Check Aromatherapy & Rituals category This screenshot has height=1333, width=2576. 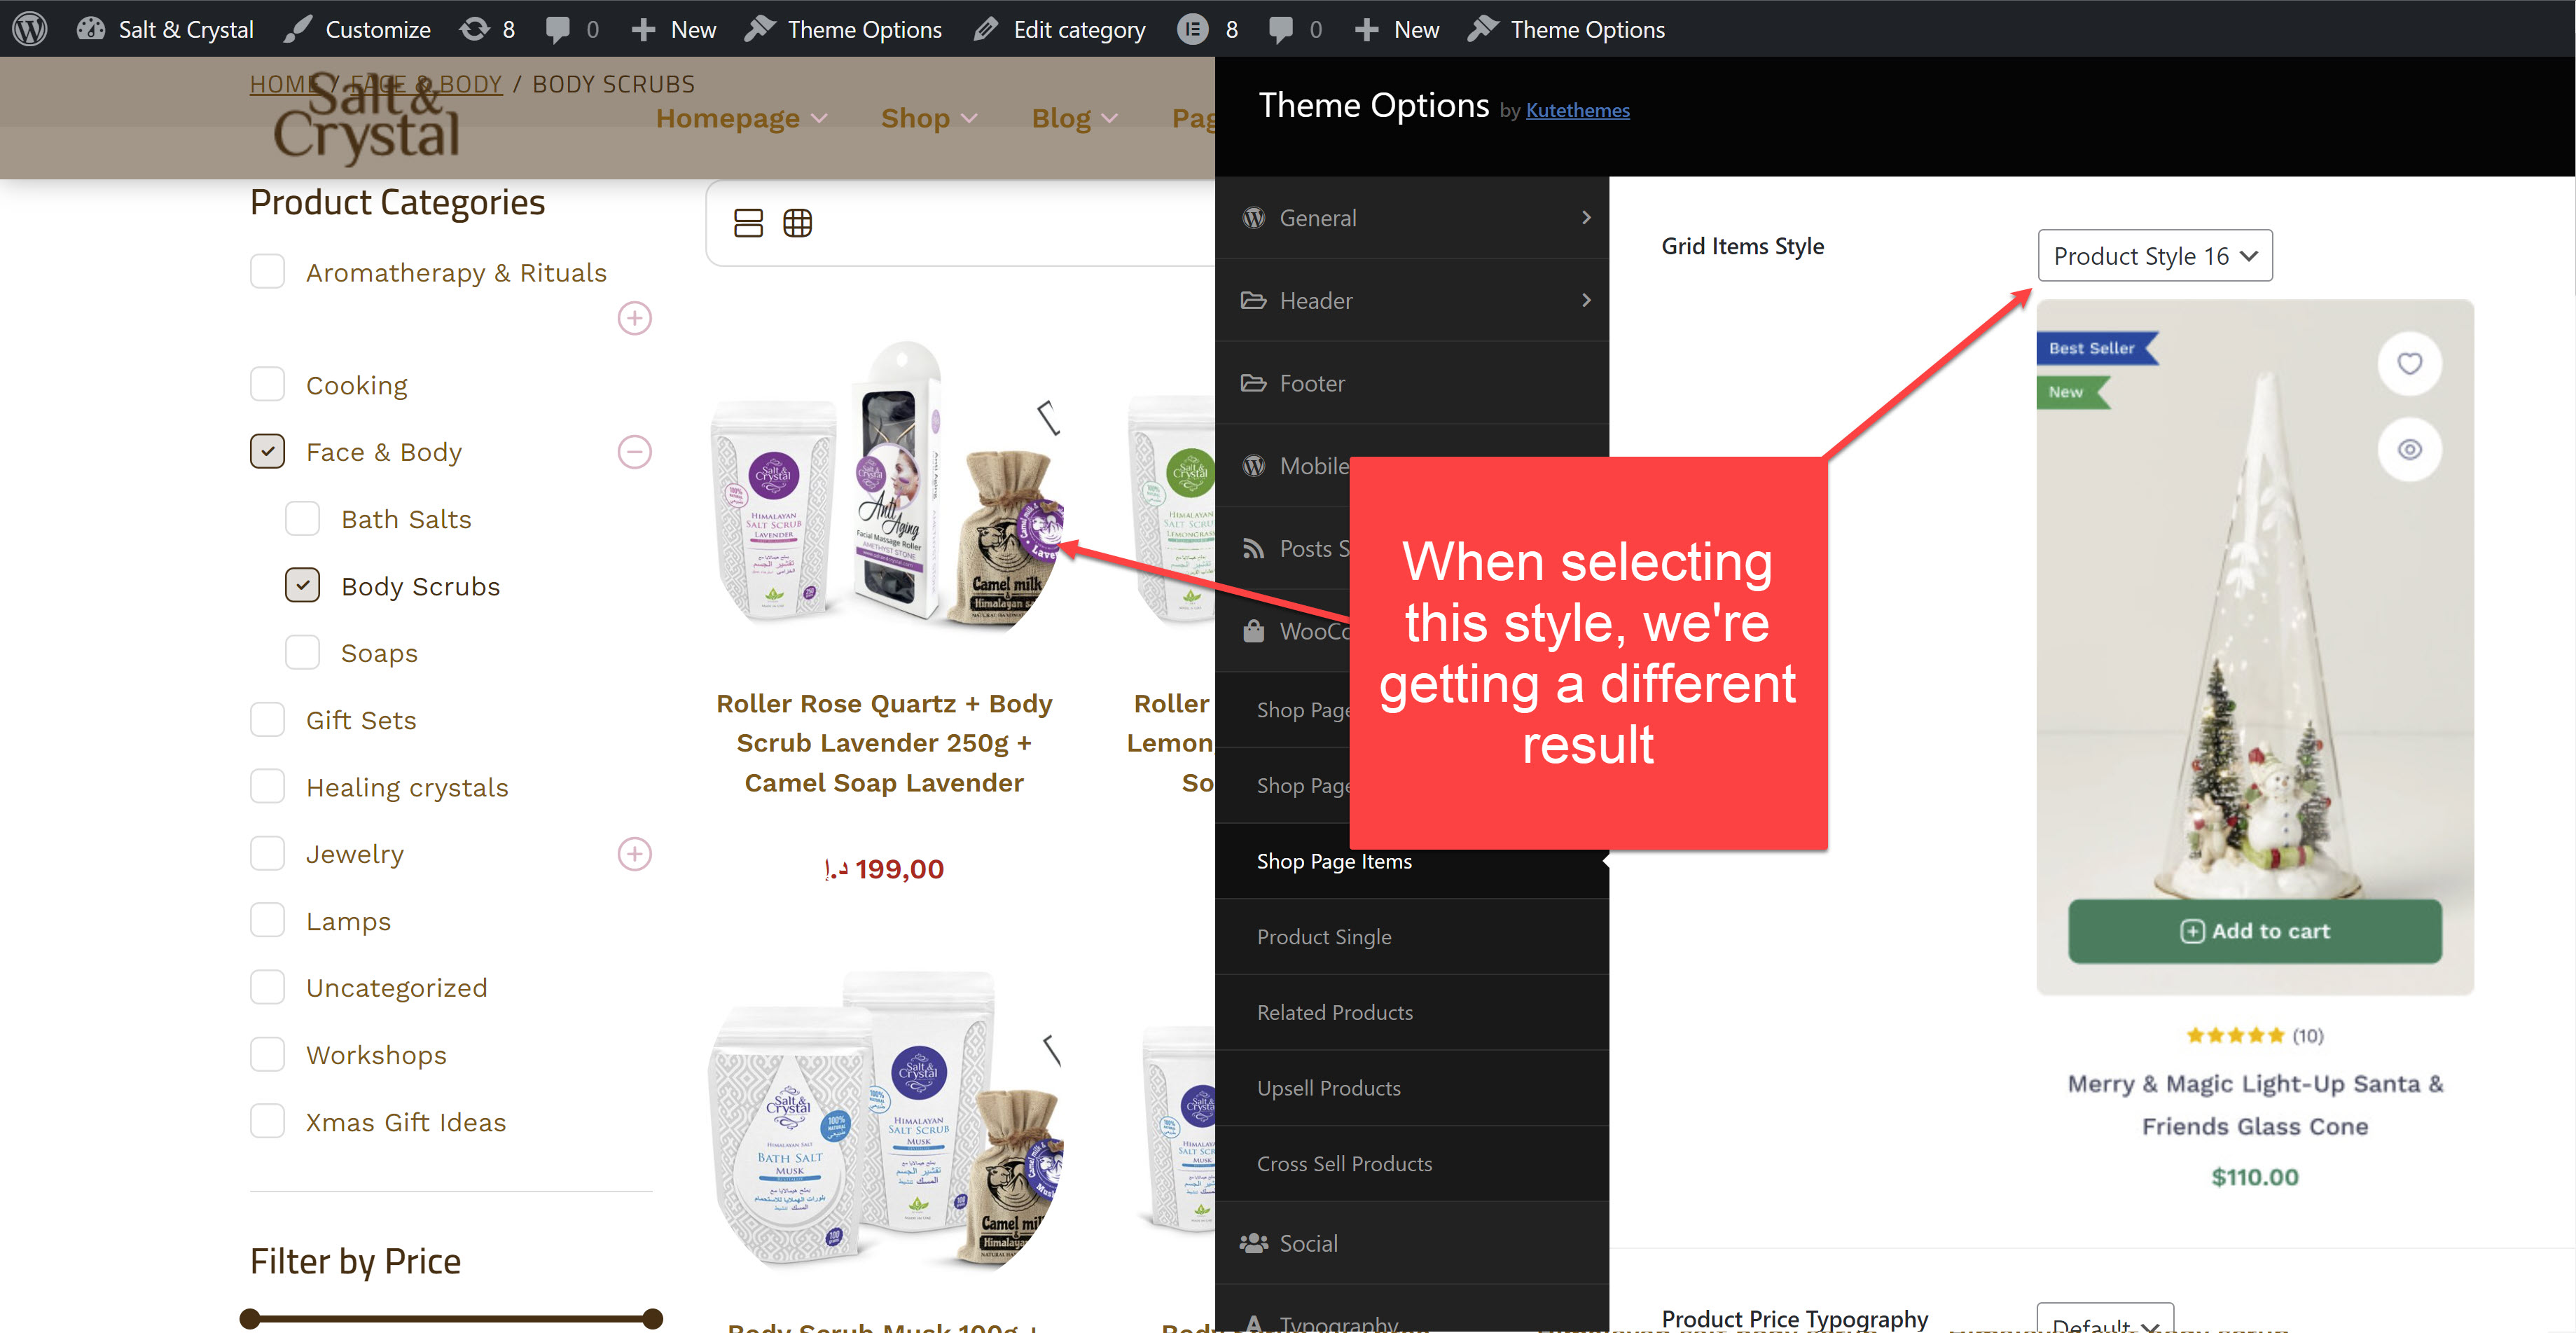267,271
